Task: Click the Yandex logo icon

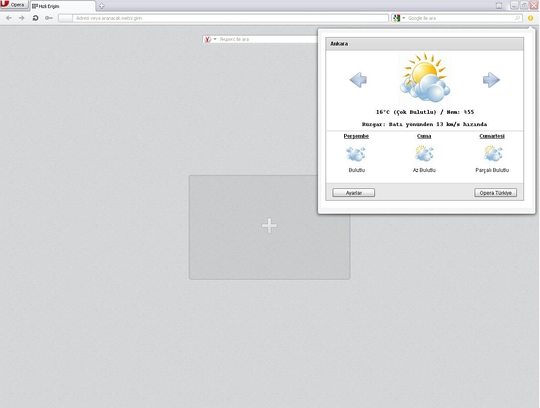Action: pos(207,39)
